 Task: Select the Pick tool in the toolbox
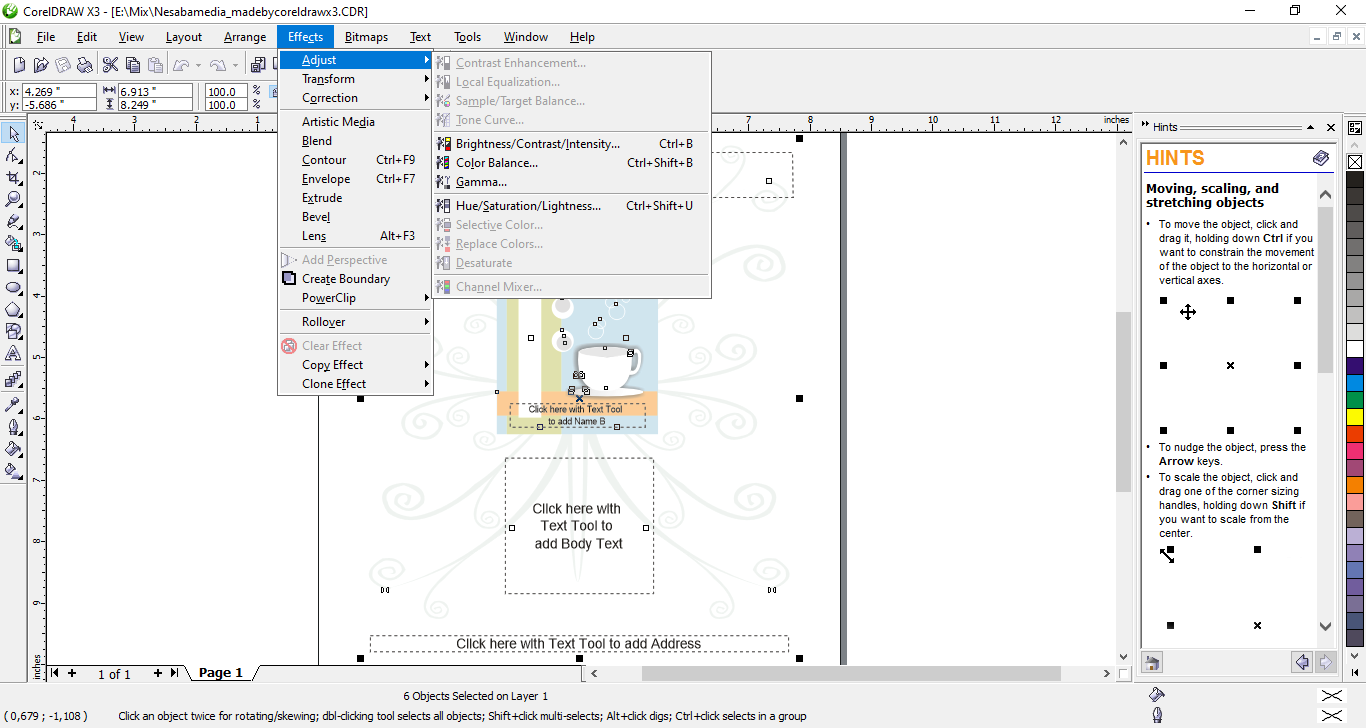click(14, 134)
